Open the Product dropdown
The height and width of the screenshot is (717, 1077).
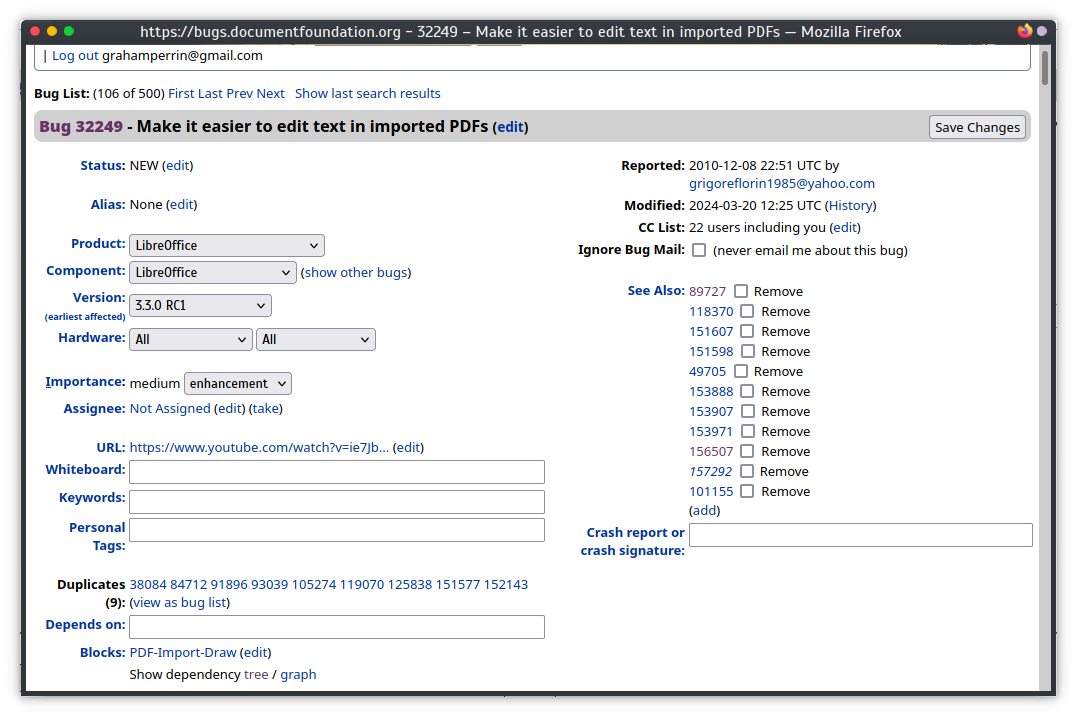pos(226,245)
